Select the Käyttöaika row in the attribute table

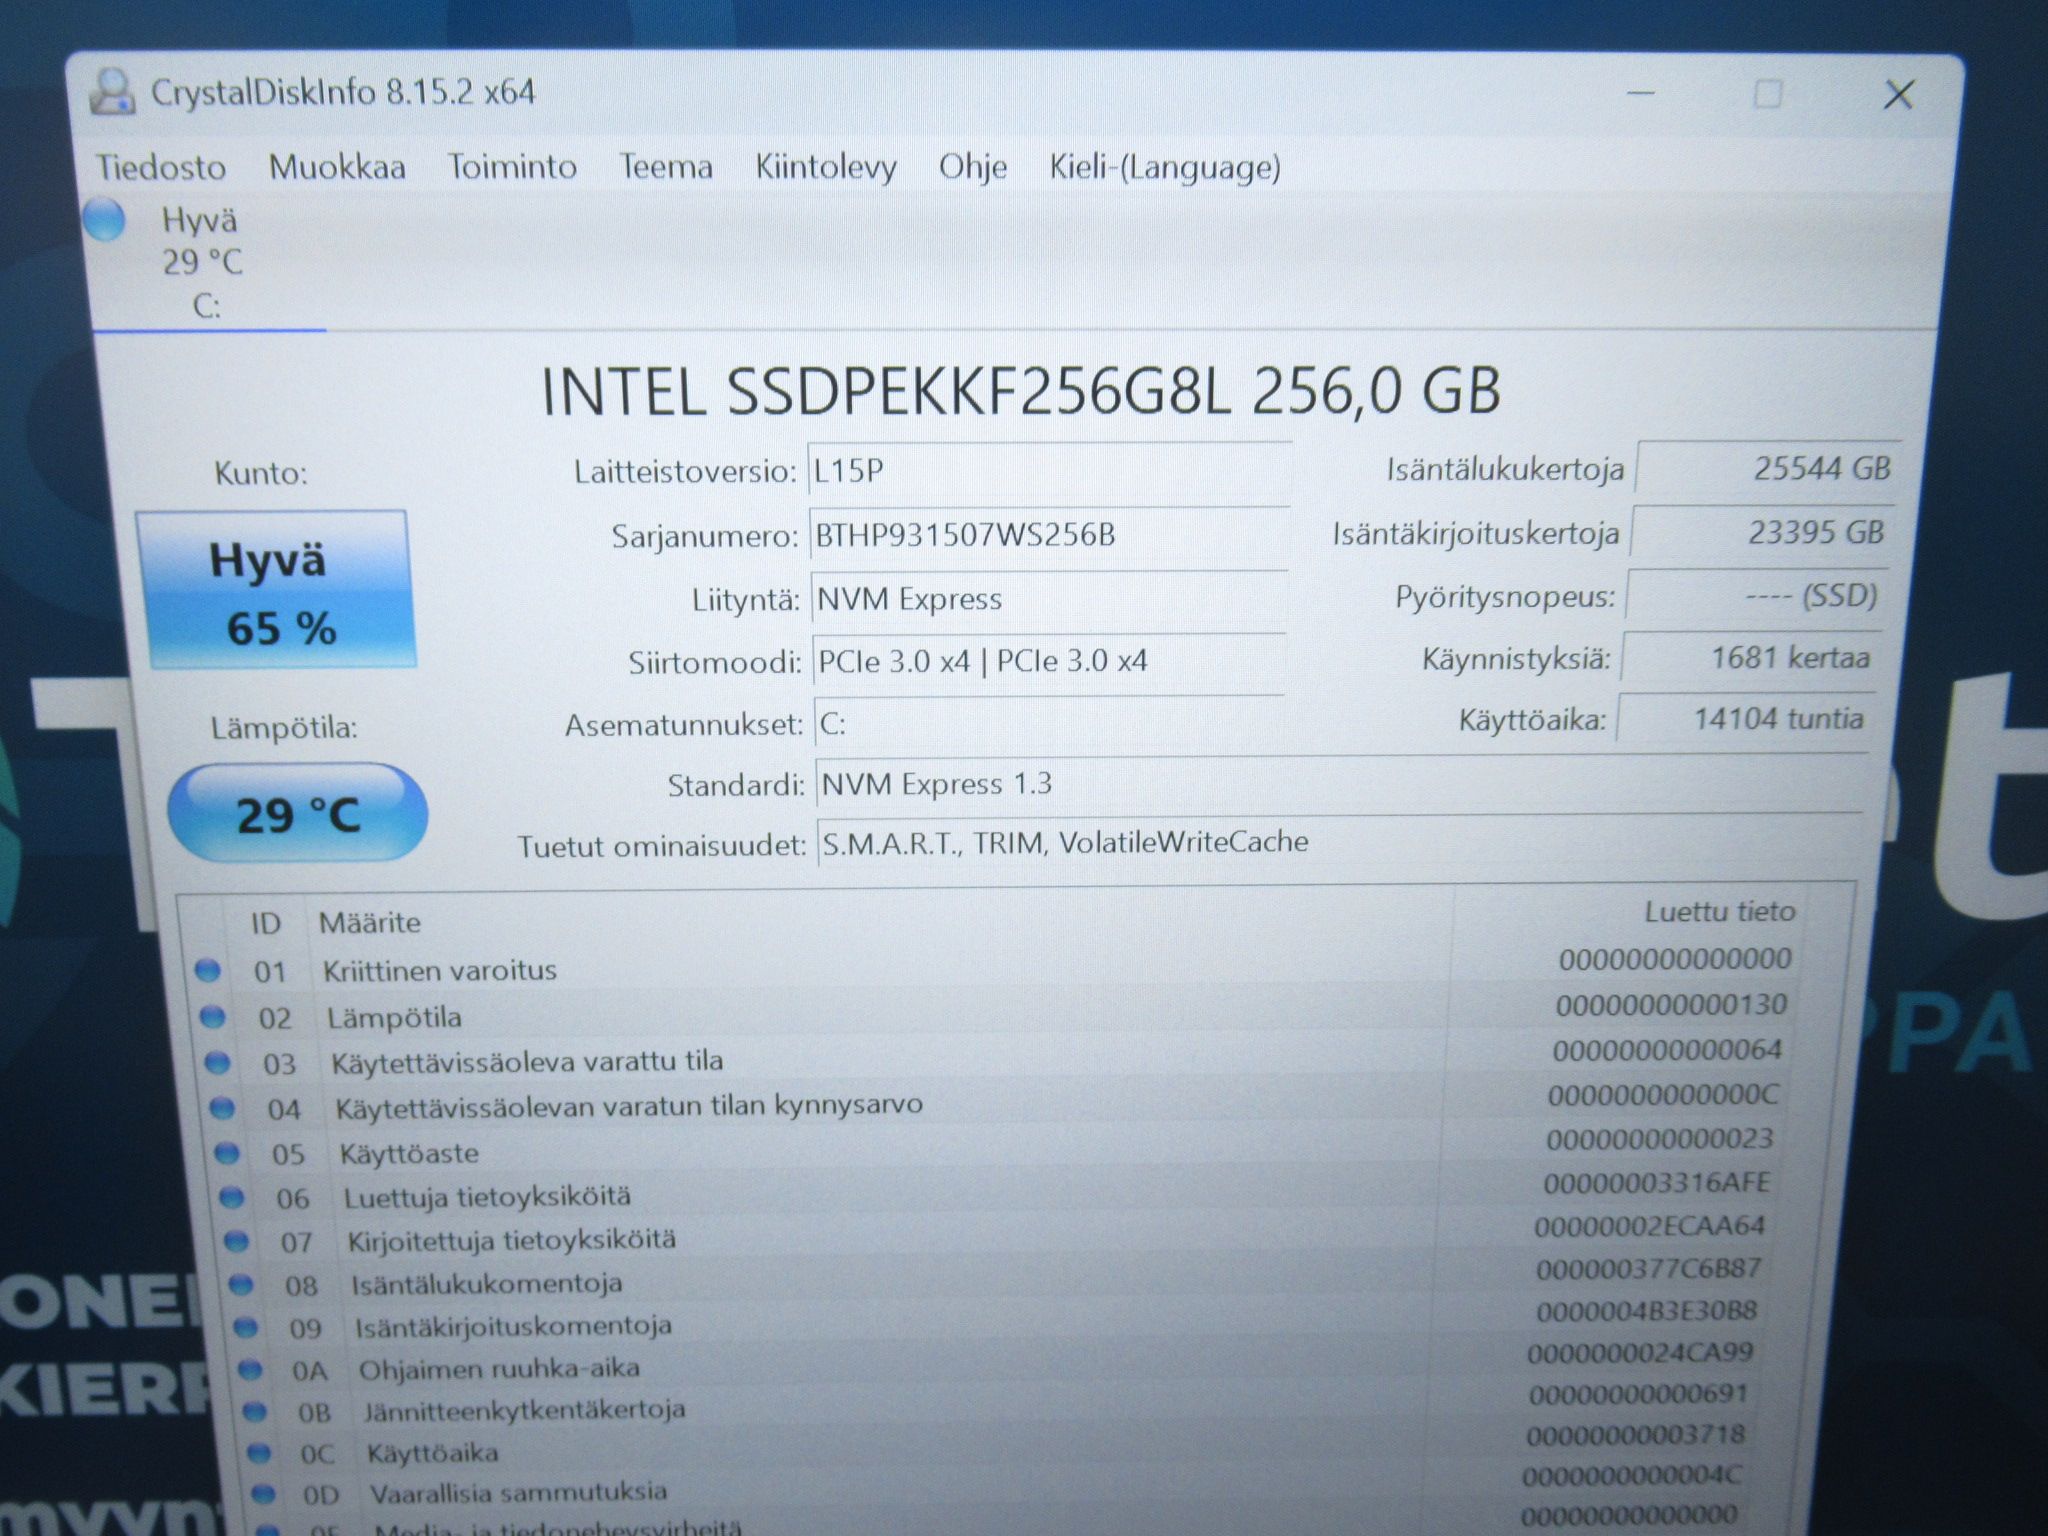(997, 1443)
